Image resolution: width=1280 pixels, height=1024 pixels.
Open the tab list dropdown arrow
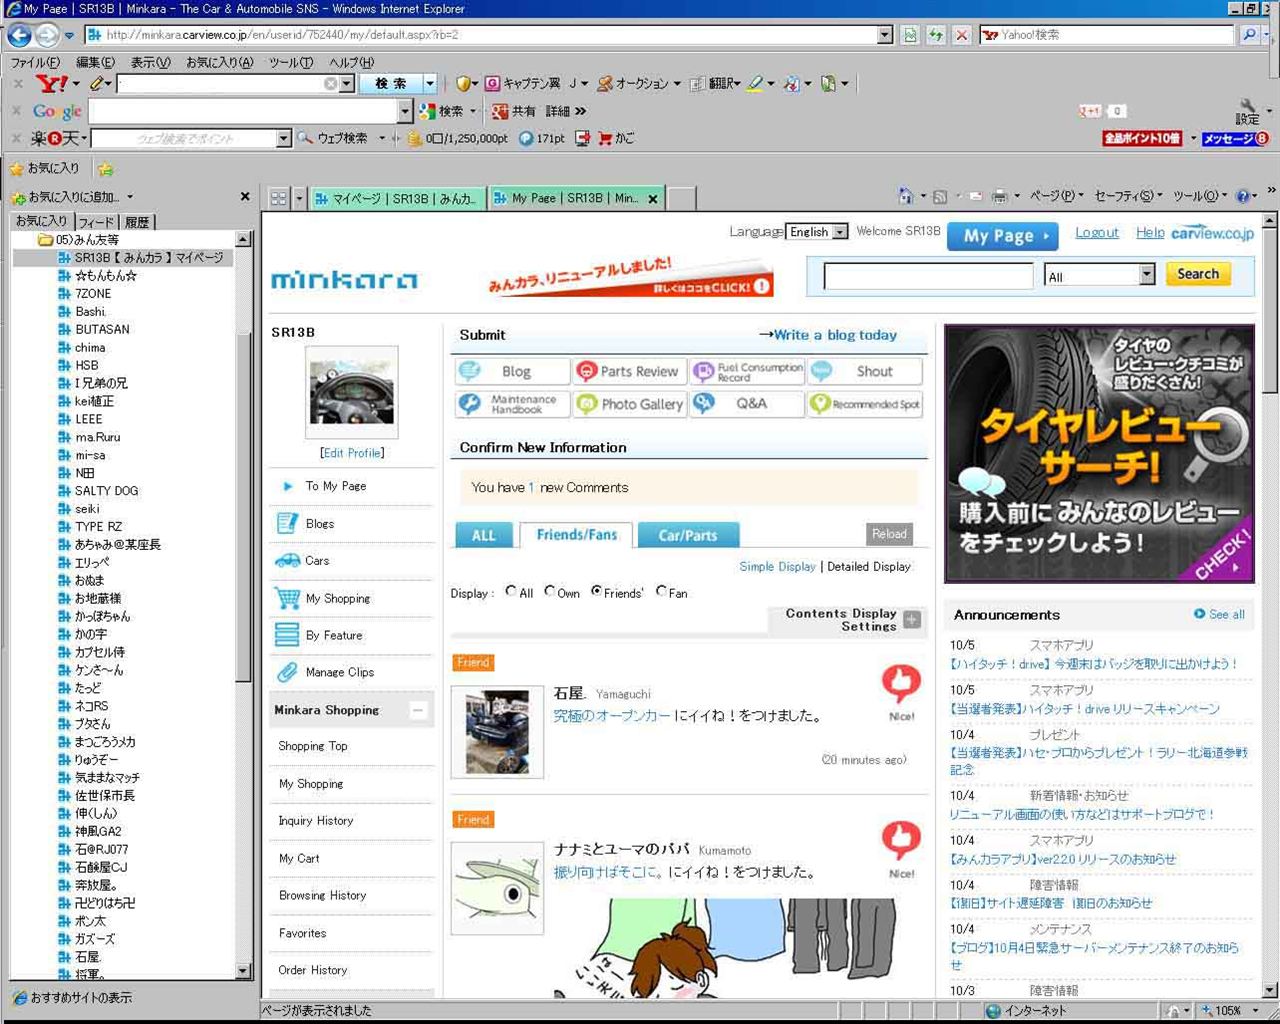pyautogui.click(x=299, y=198)
